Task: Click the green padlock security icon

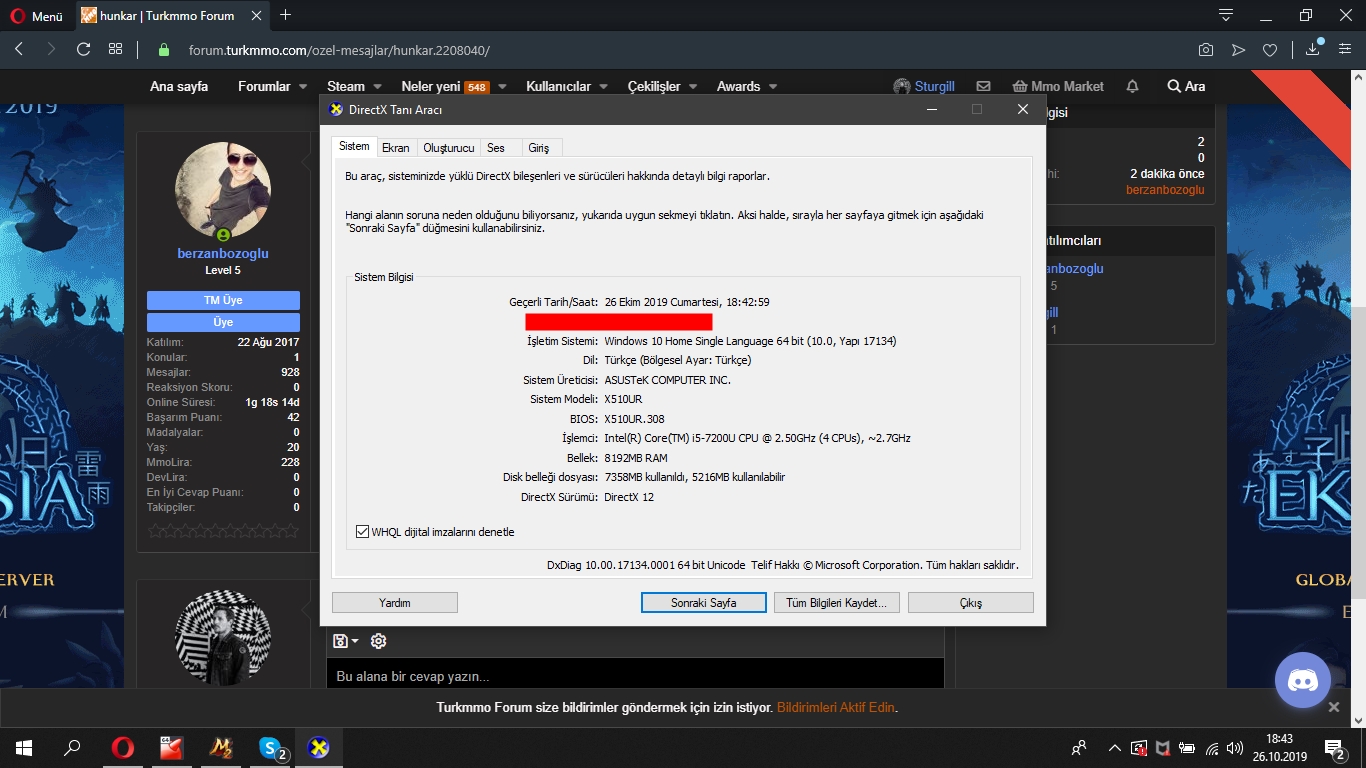Action: click(x=165, y=50)
